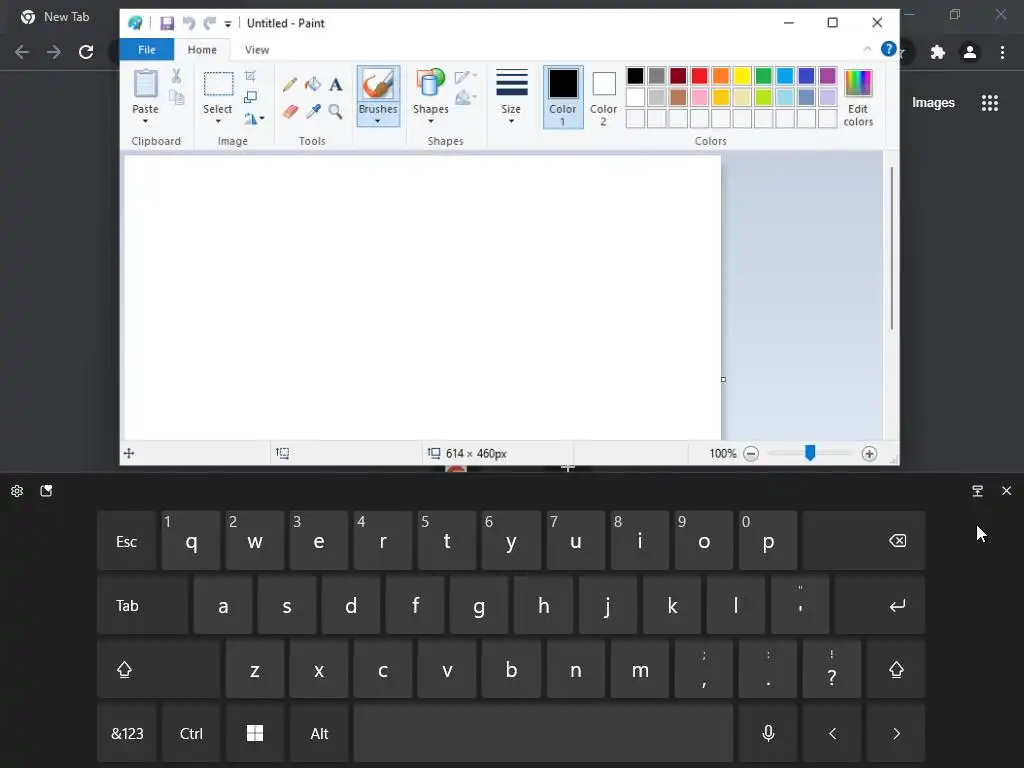The image size is (1024, 768).
Task: Click Edit colors button
Action: click(858, 98)
